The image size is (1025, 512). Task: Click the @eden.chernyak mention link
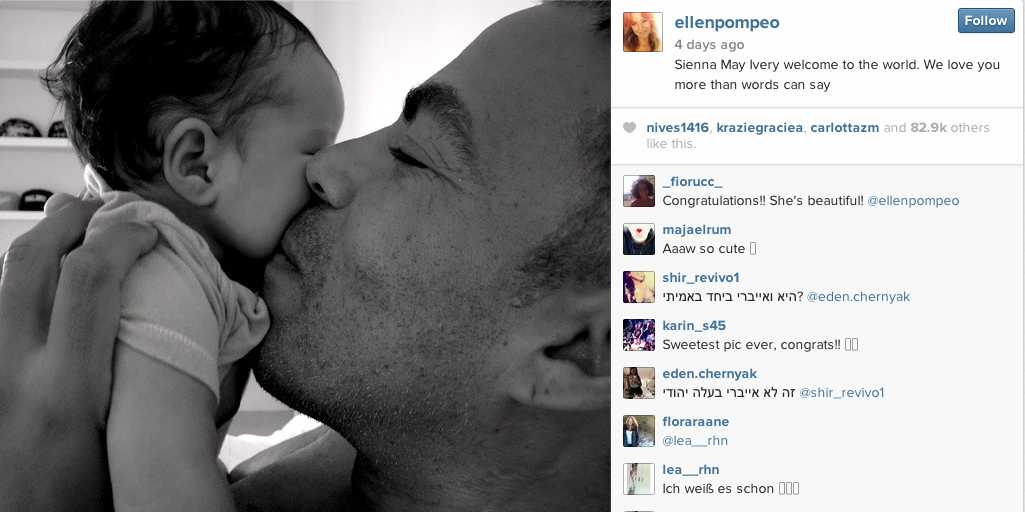tap(858, 297)
